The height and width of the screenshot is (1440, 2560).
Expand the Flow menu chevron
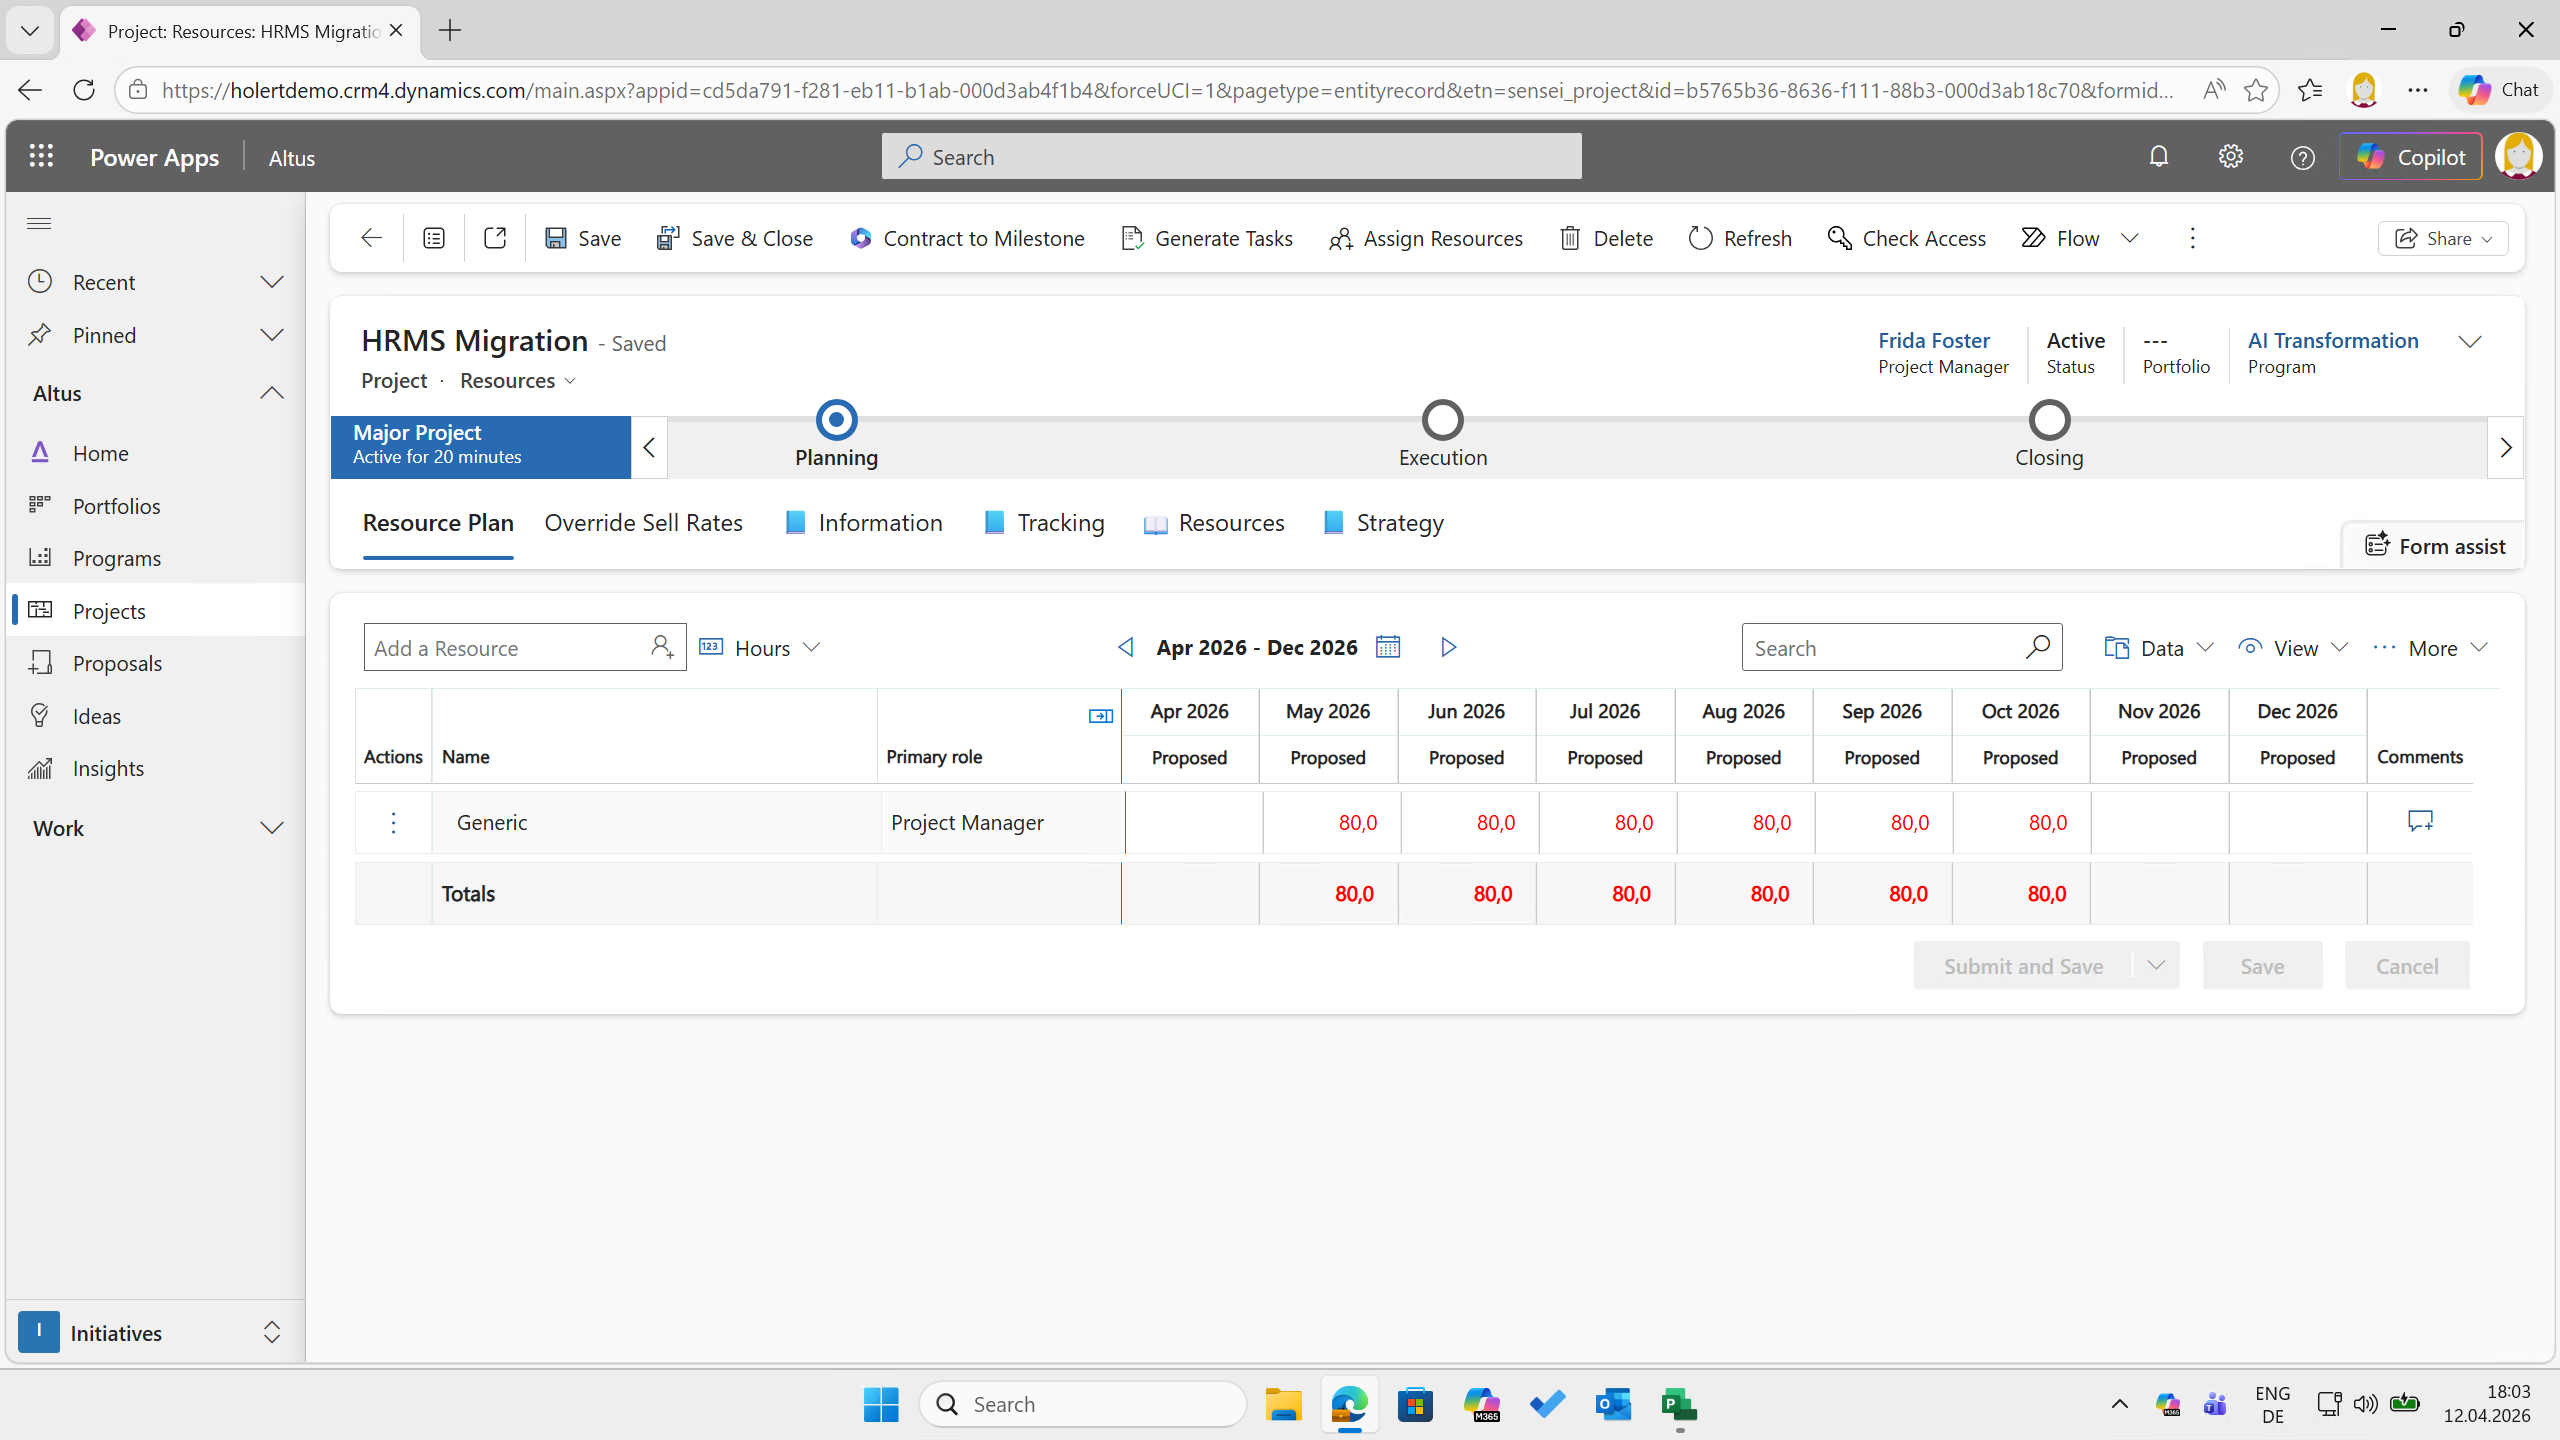(2130, 238)
